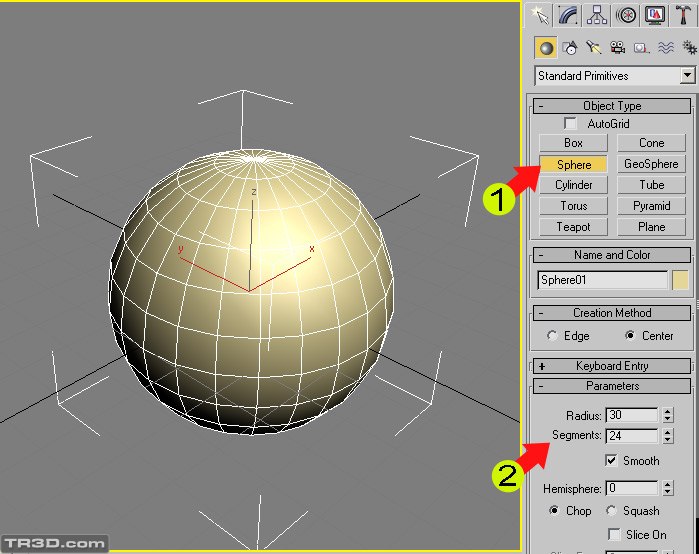Open the Utilities hammer tab

click(x=684, y=15)
